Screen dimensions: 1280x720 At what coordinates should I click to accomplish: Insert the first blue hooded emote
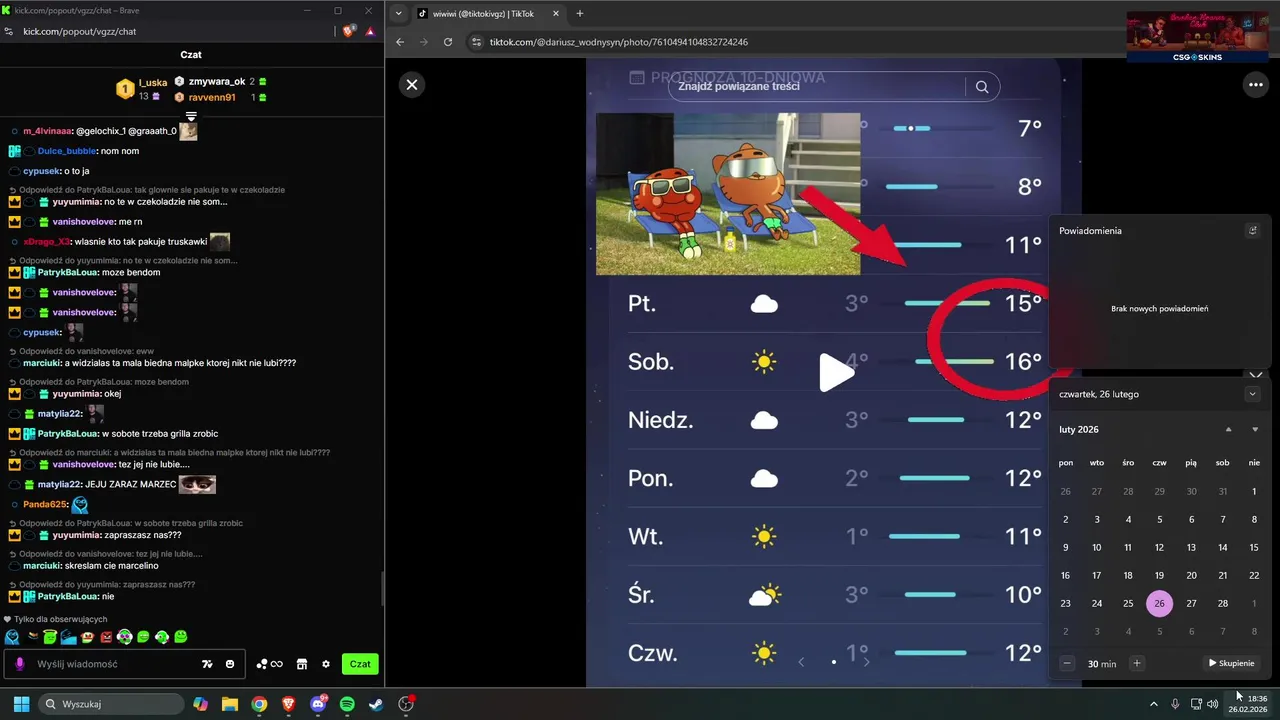click(12, 637)
